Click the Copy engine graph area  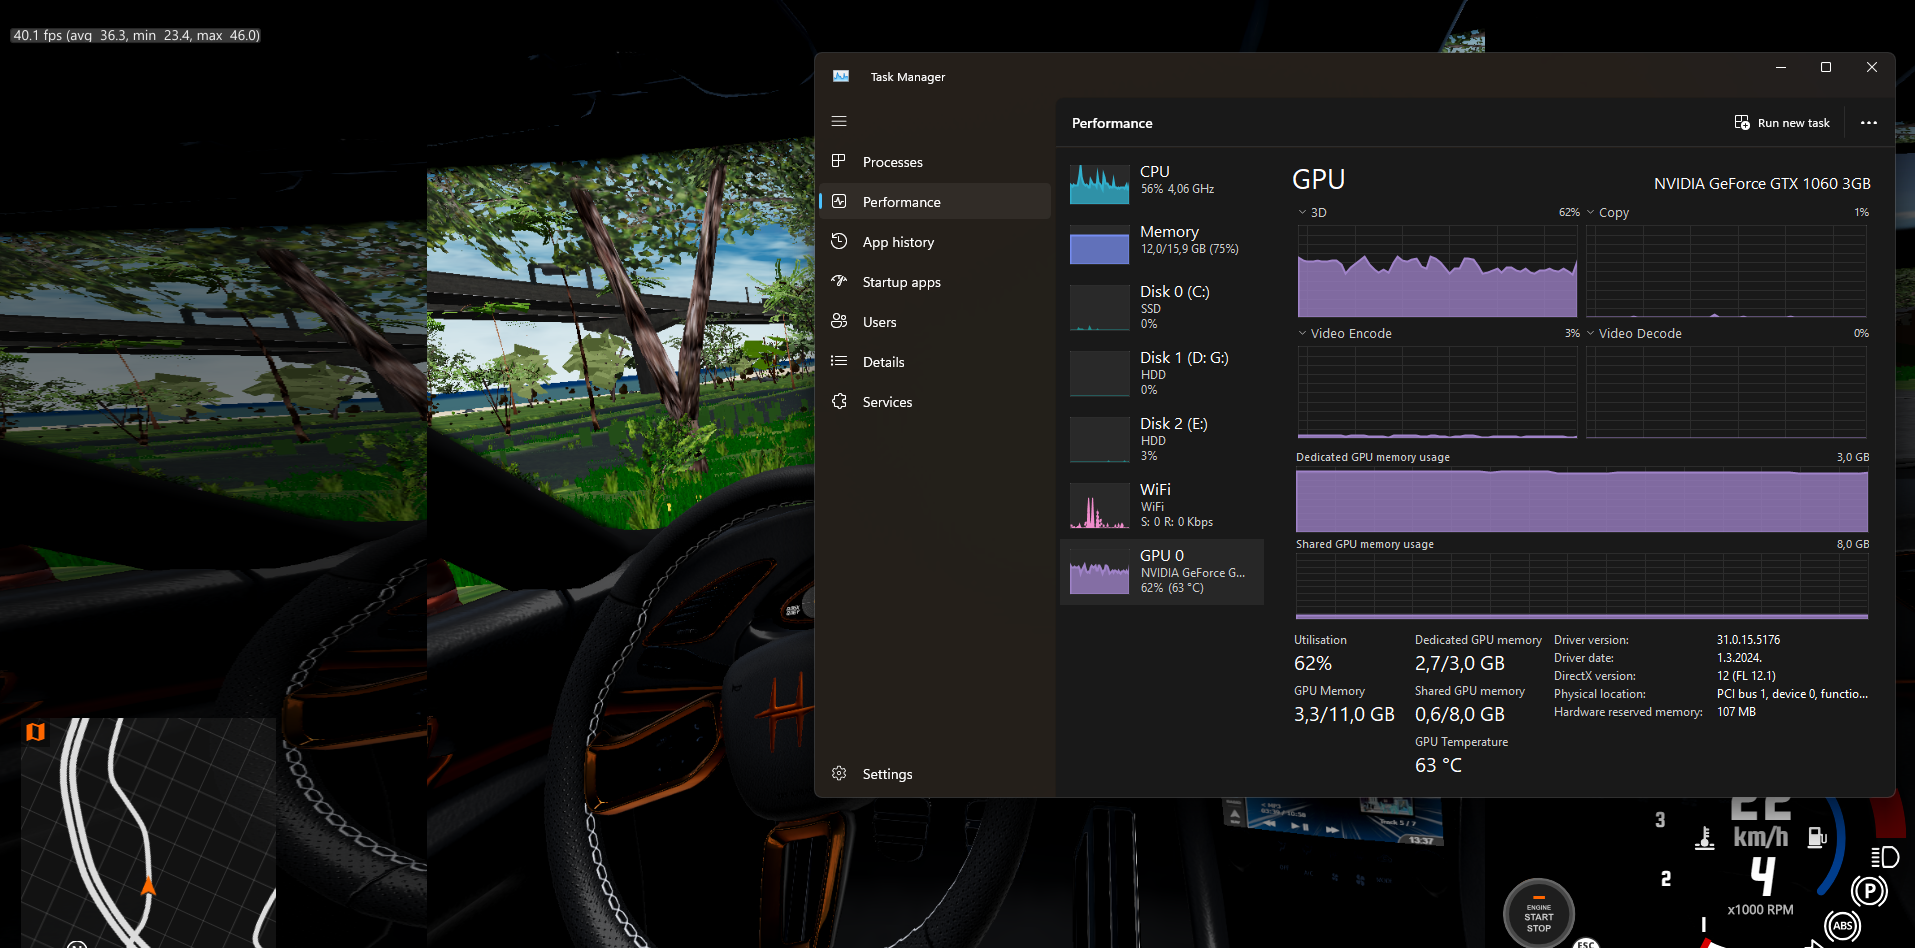pos(1726,271)
